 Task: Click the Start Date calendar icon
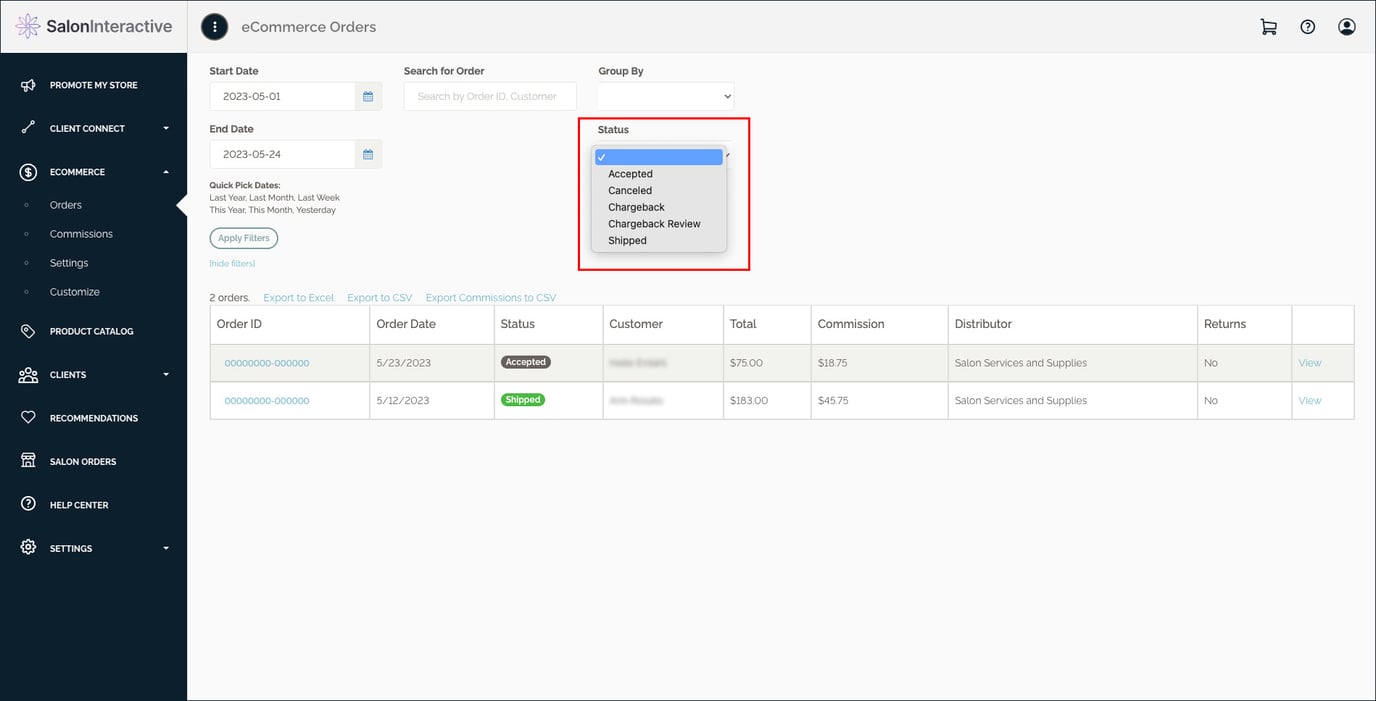[368, 96]
